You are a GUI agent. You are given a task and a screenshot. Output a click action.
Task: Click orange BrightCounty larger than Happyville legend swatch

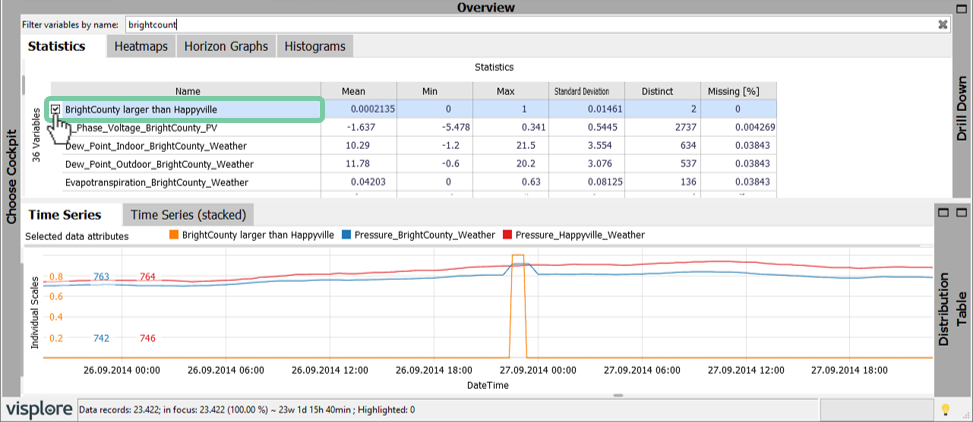(174, 235)
